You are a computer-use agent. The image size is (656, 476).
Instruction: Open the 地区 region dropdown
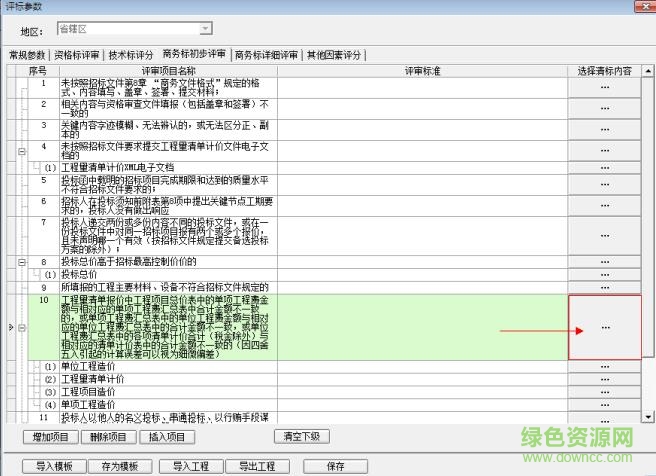(x=204, y=30)
